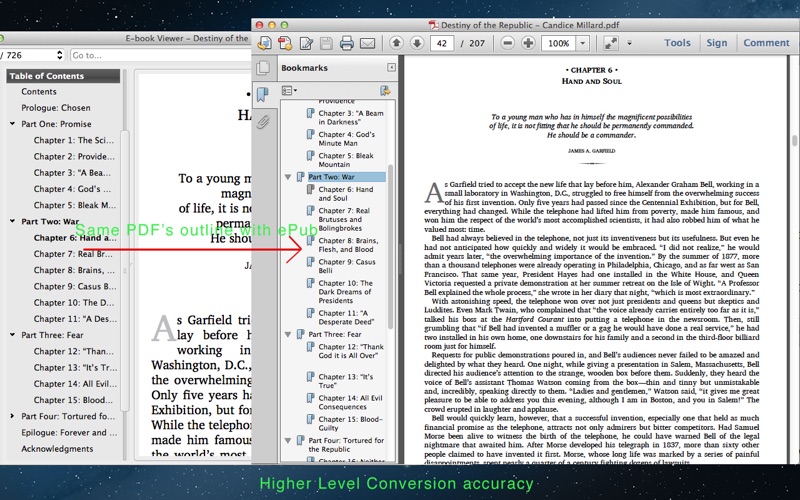Select Chapter 5: Bleak Mountain bookmark
The height and width of the screenshot is (500, 800).
pos(346,160)
